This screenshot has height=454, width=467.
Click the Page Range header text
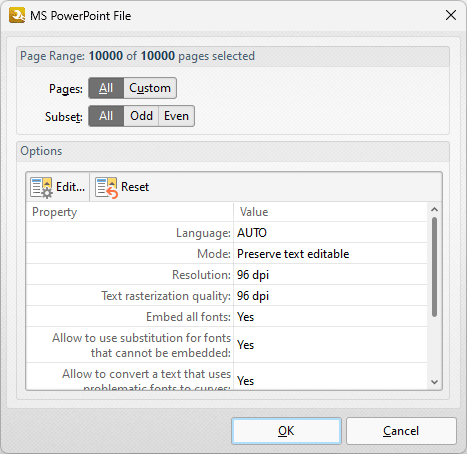pos(137,56)
